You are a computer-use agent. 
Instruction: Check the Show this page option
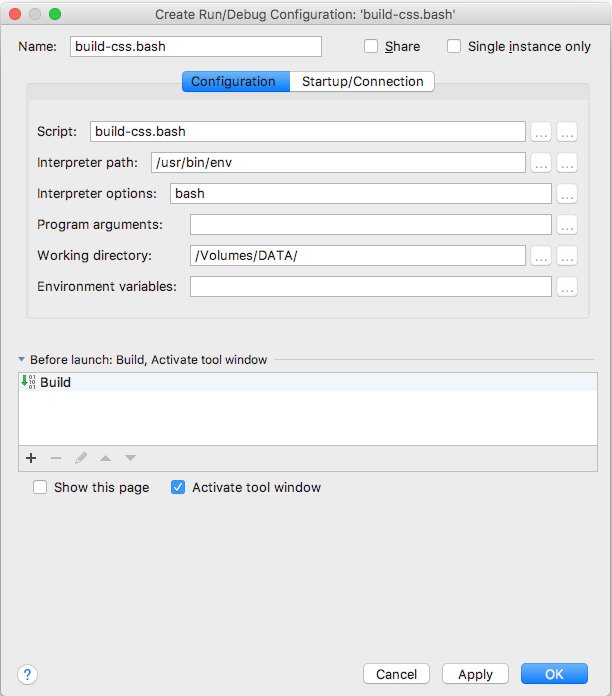[x=40, y=487]
